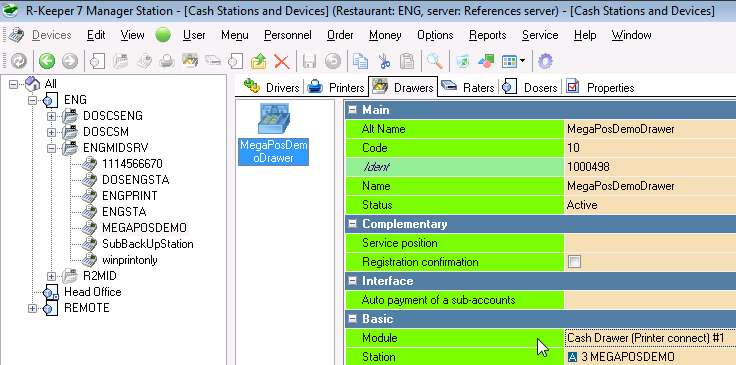Select Head Office in the tree
The height and width of the screenshot is (365, 736).
point(92,292)
